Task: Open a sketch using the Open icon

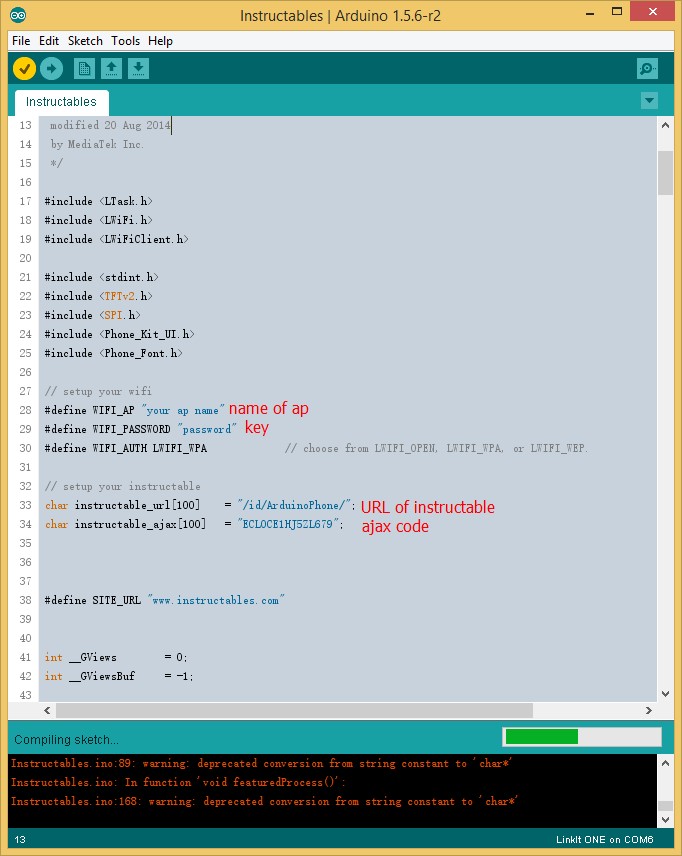Action: (111, 69)
